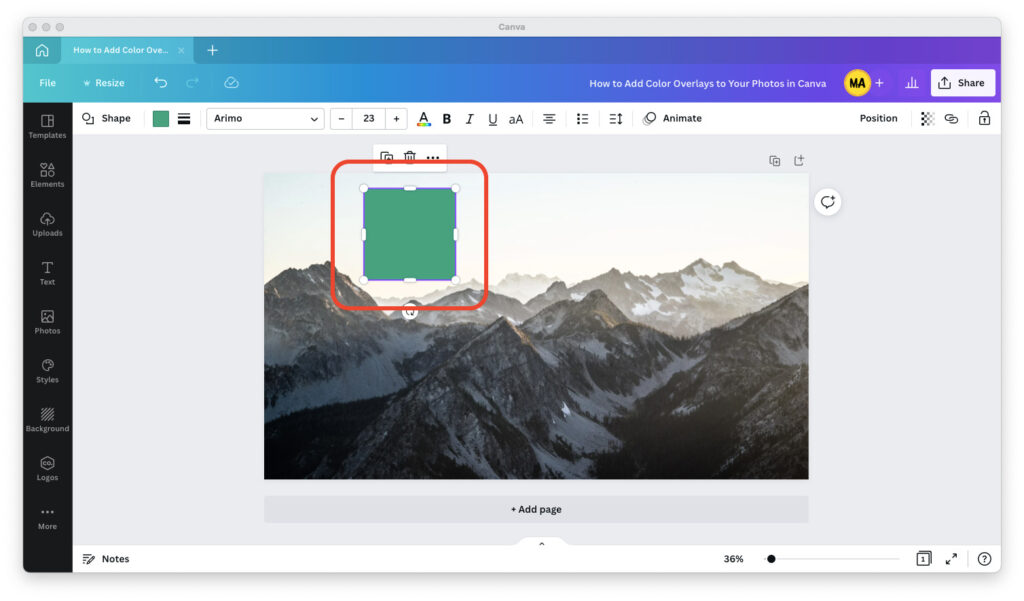Click the design title text
This screenshot has width=1024, height=601.
(x=707, y=84)
